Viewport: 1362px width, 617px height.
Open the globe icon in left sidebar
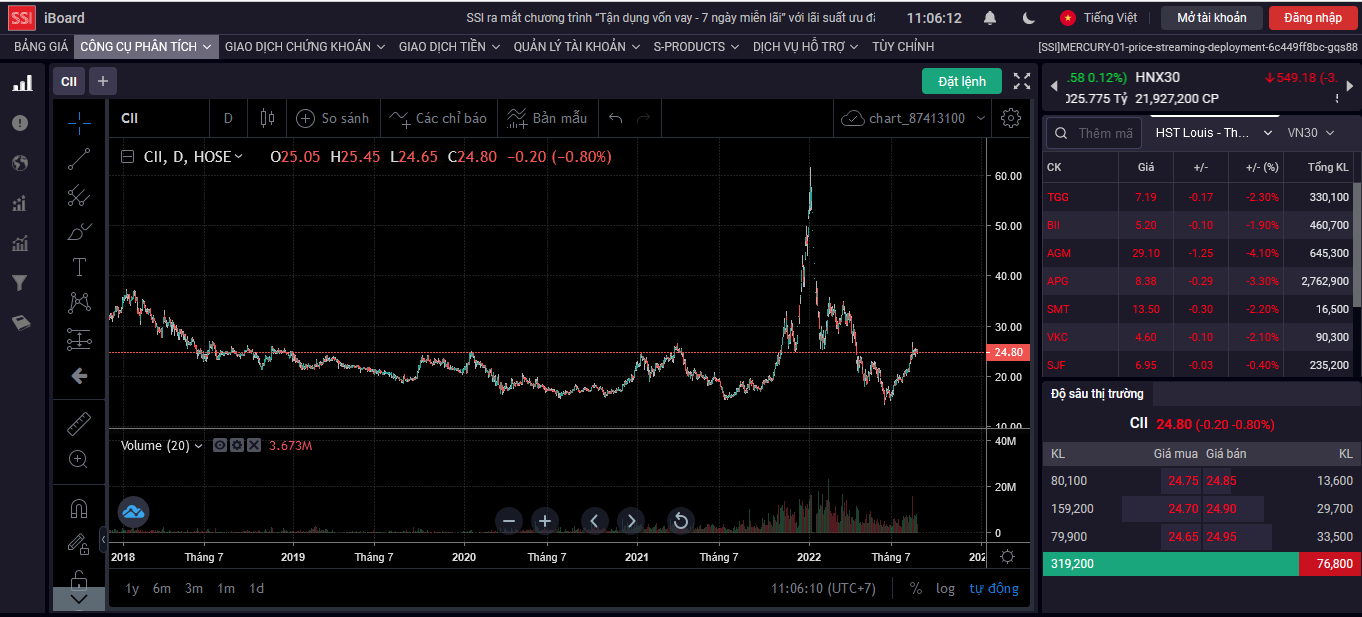(x=20, y=163)
